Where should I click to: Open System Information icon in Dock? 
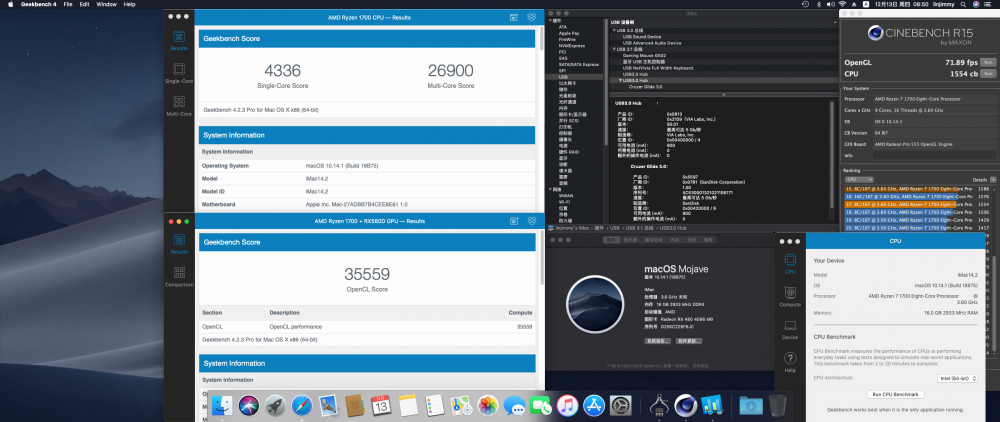(658, 404)
